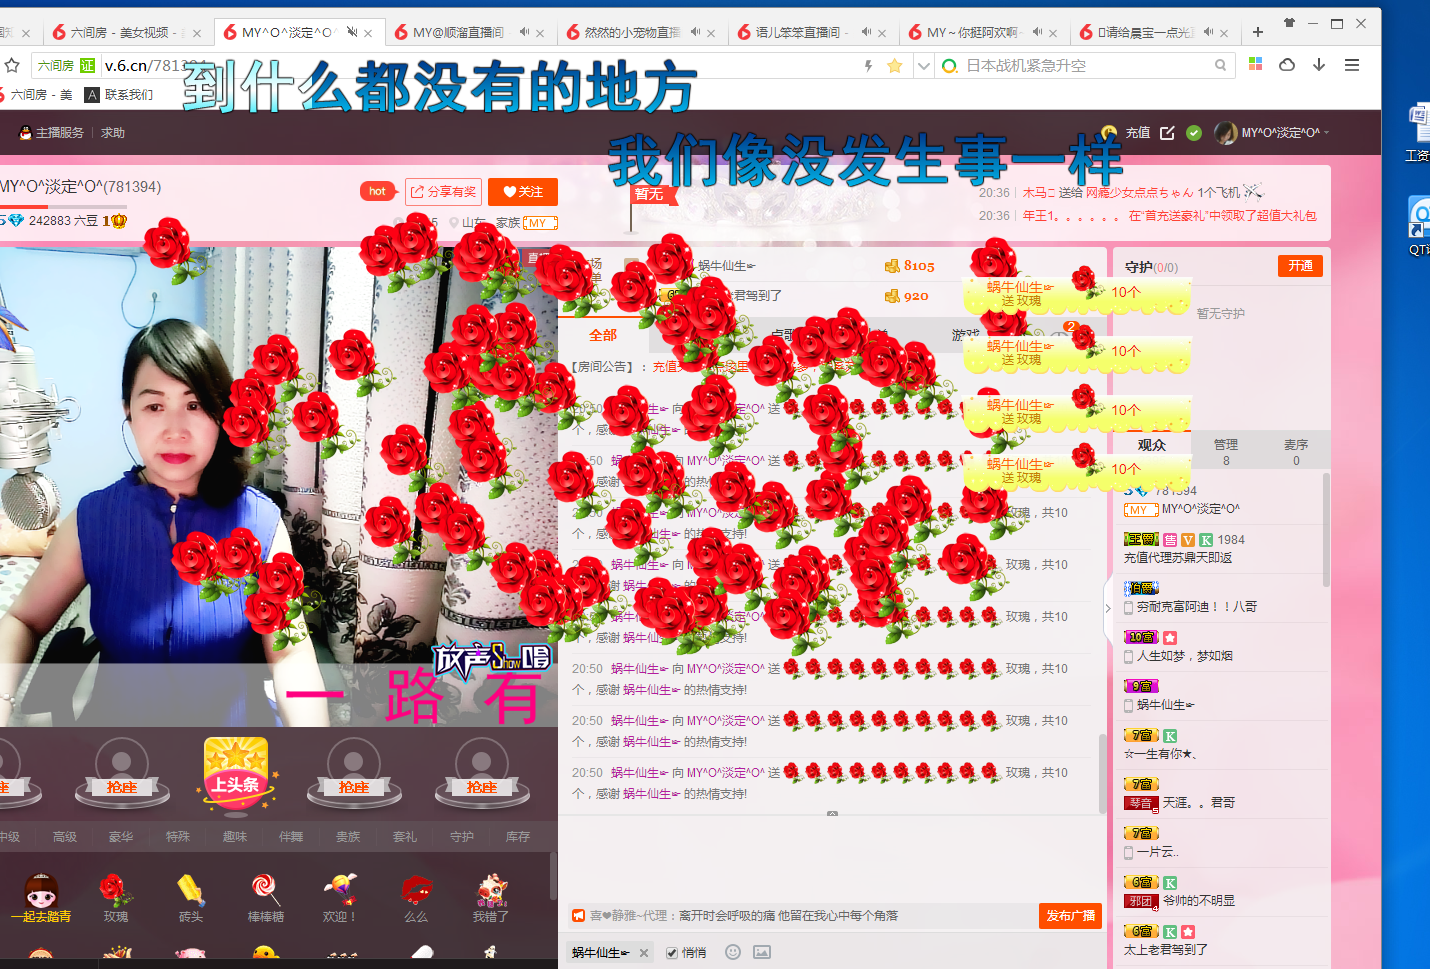Open the 联系我们 bookmark
This screenshot has height=969, width=1430.
(119, 95)
